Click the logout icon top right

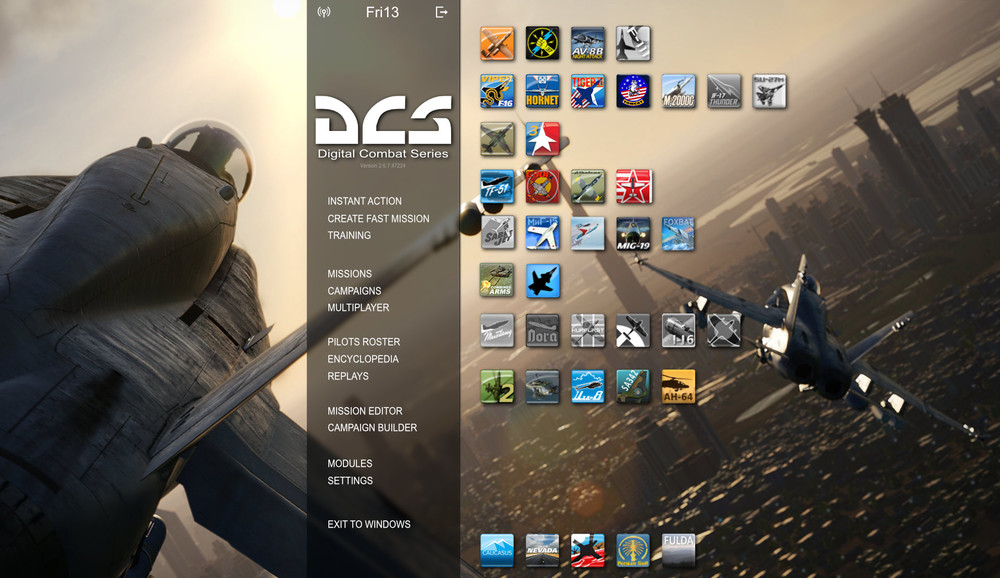click(x=440, y=14)
